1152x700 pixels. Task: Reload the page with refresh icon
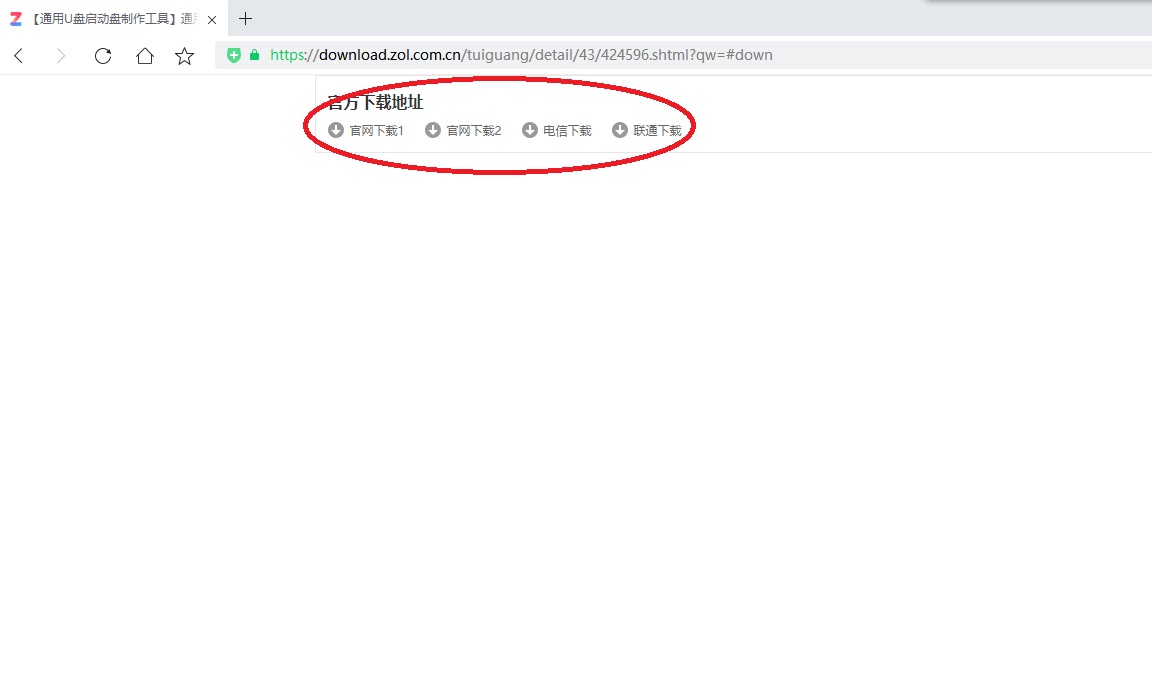[103, 56]
